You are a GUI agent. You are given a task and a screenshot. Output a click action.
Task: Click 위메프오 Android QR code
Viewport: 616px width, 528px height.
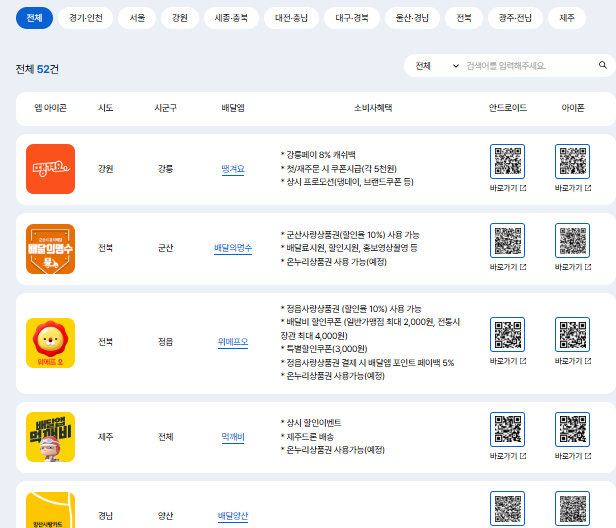[x=508, y=334]
